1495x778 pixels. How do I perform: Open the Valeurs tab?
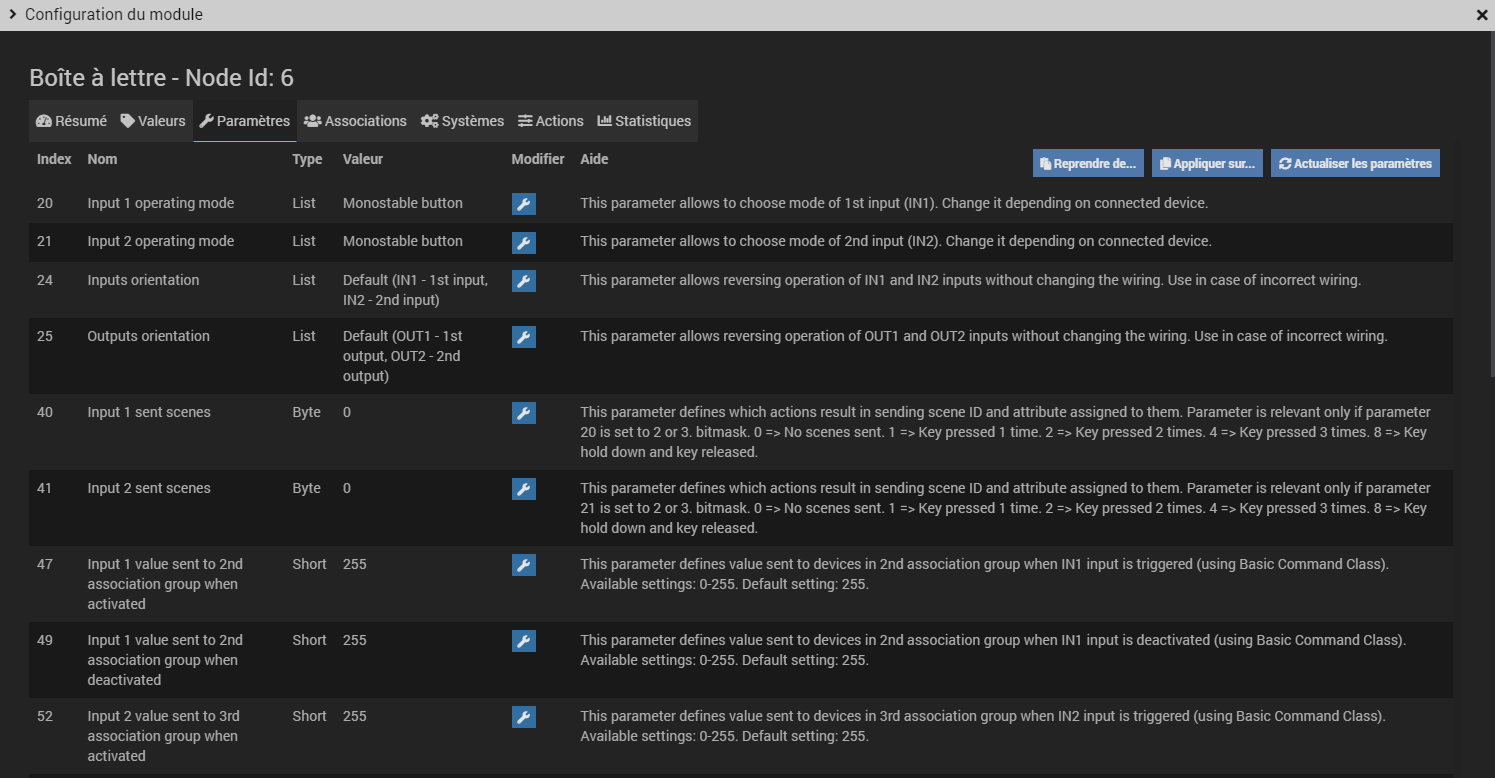pyautogui.click(x=153, y=121)
